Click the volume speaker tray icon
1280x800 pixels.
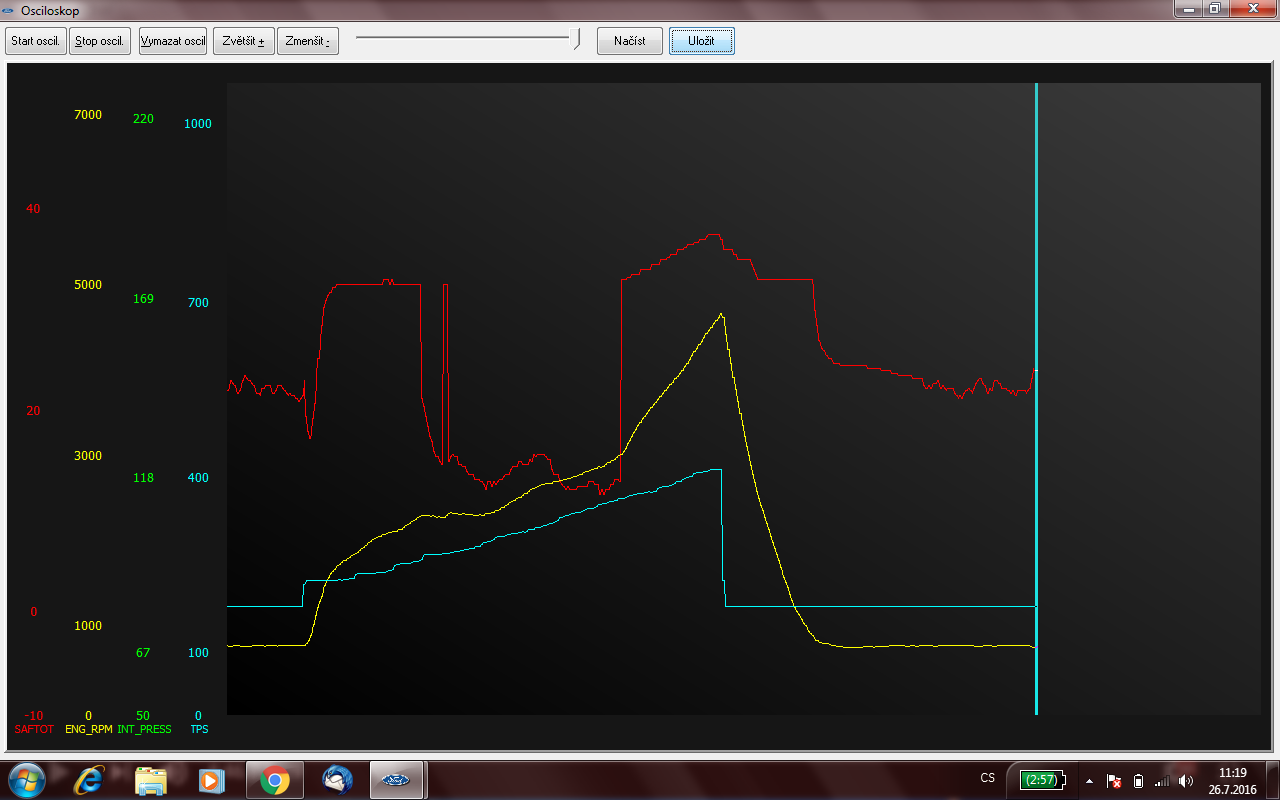coord(1186,780)
